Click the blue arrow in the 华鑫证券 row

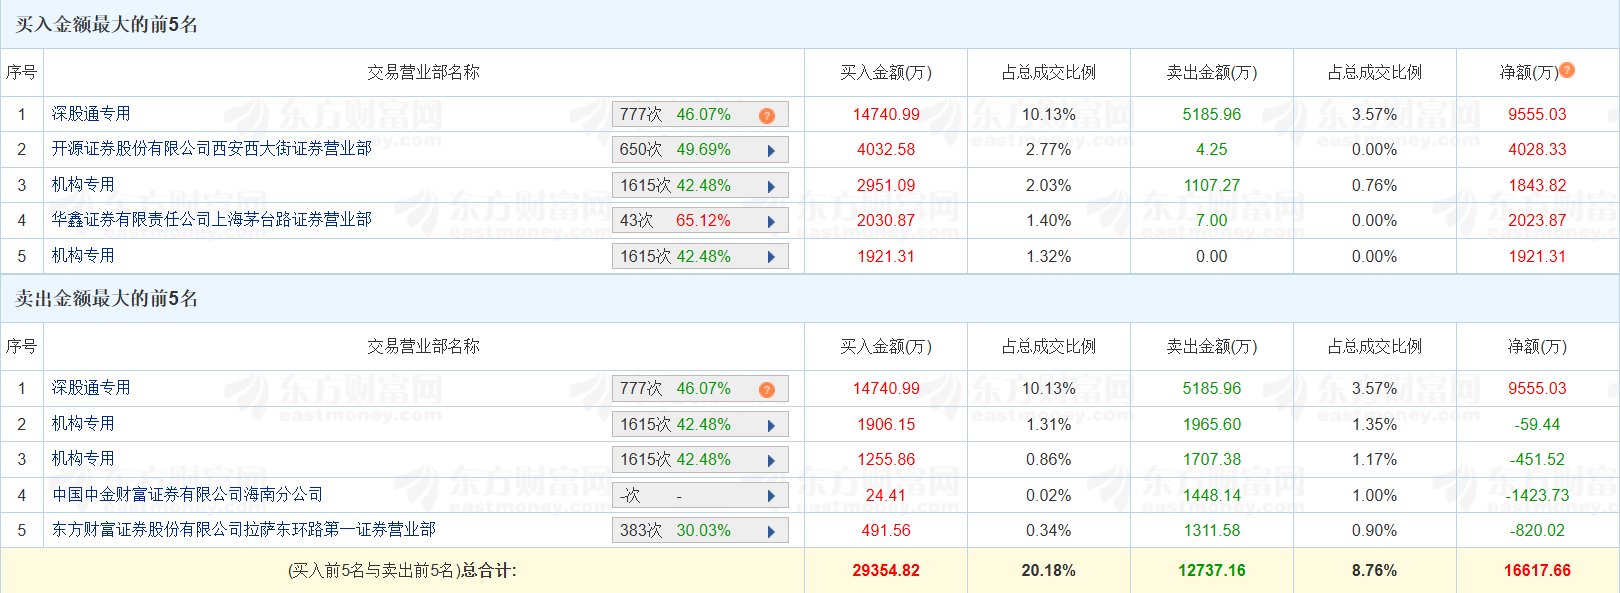tap(771, 222)
